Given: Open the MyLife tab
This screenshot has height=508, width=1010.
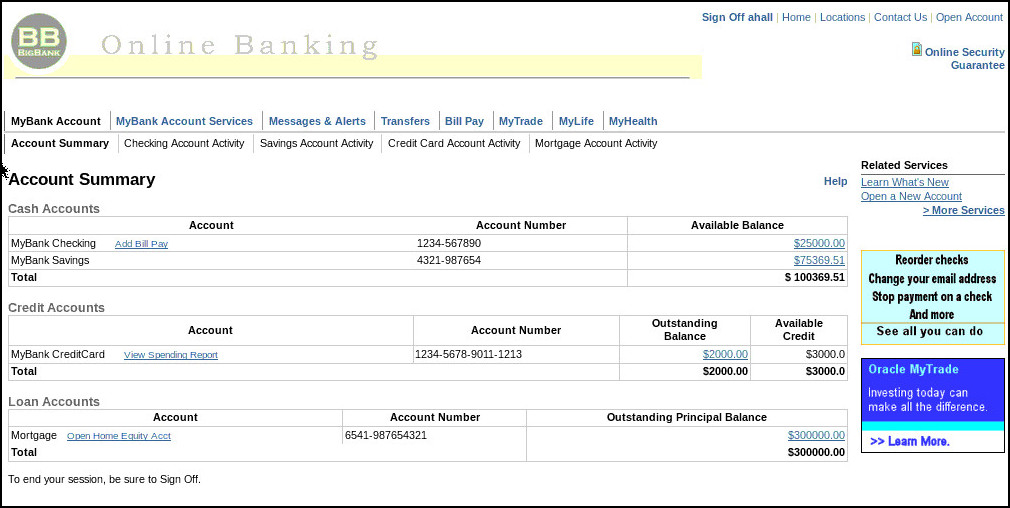Looking at the screenshot, I should coord(576,121).
